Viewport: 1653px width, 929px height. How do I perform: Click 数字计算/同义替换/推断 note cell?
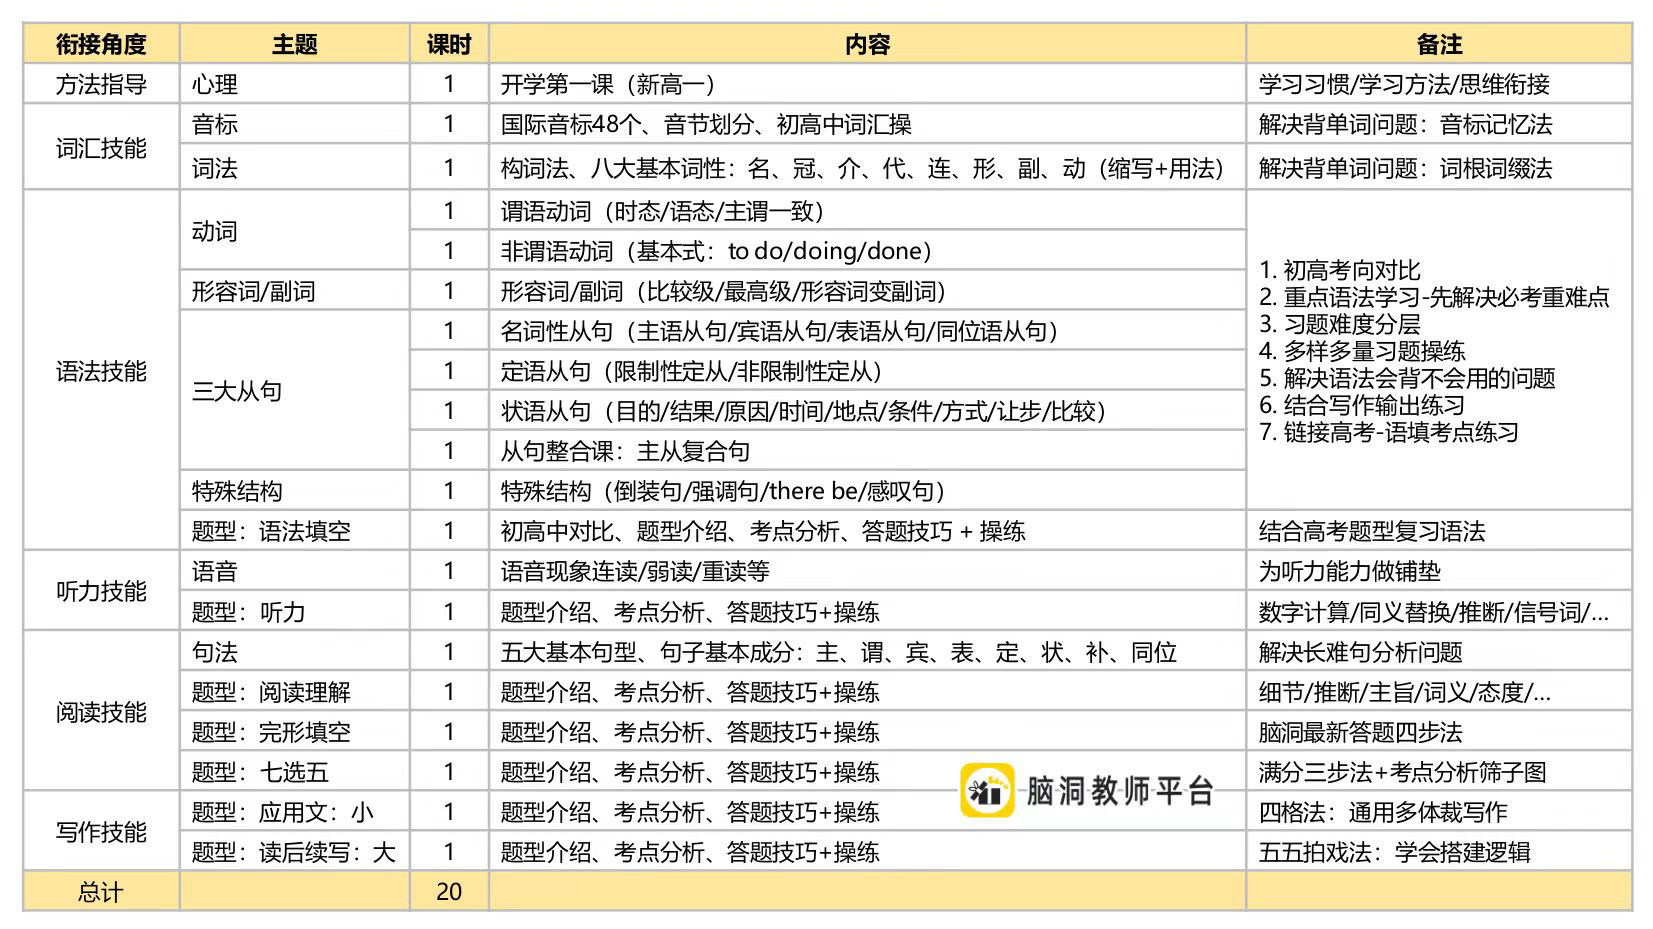click(x=1439, y=610)
